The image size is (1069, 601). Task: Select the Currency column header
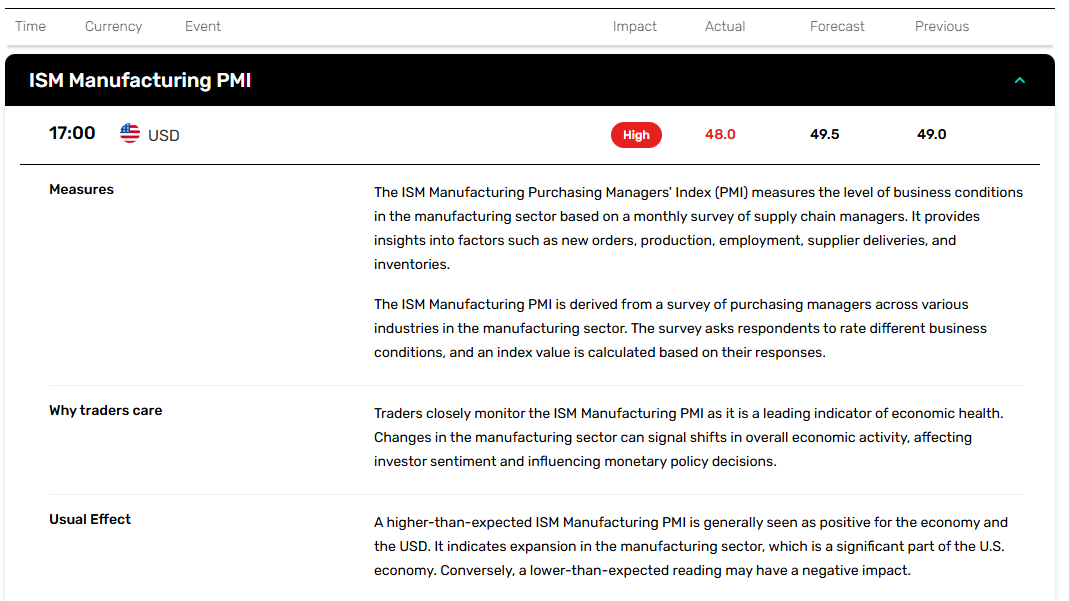[113, 27]
